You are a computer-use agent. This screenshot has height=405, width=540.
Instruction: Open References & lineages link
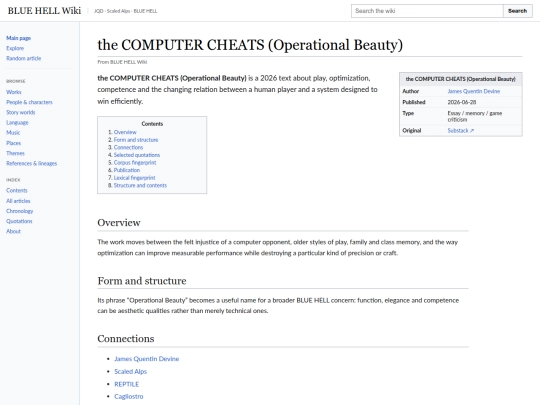[x=31, y=163]
